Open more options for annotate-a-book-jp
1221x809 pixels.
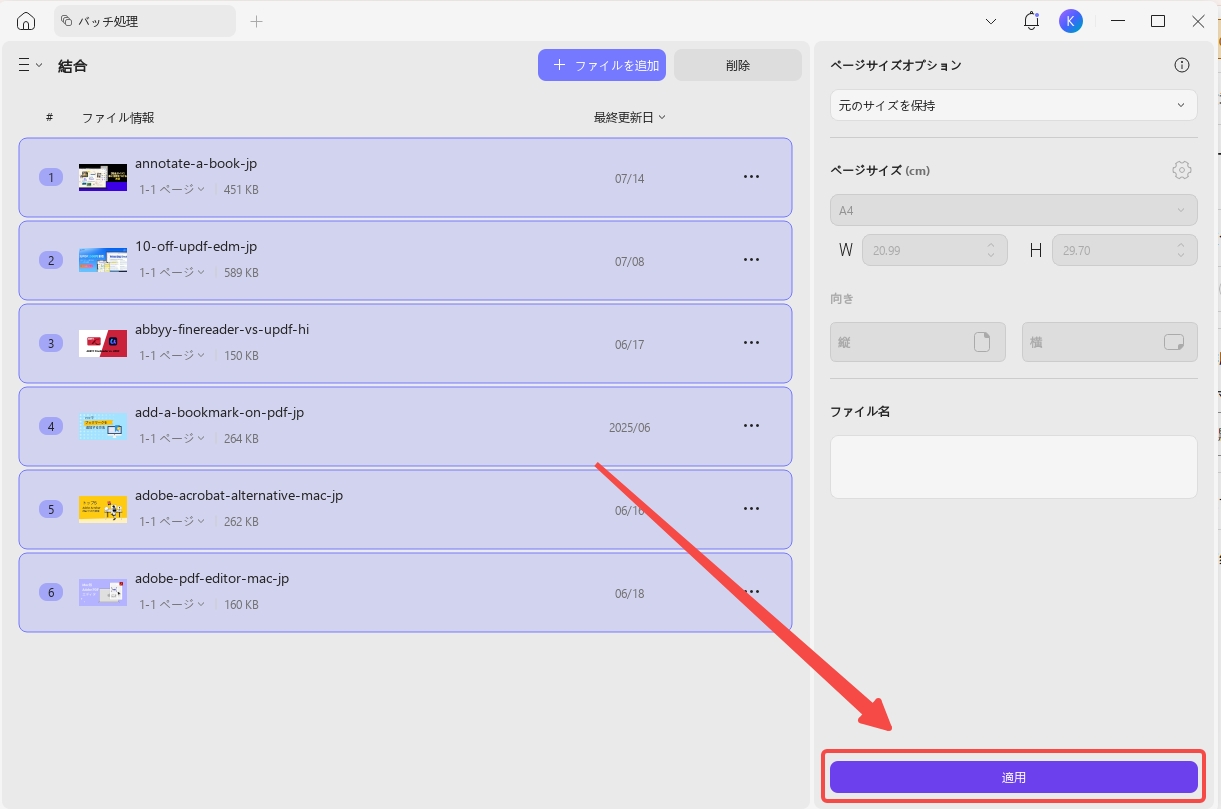click(x=752, y=177)
